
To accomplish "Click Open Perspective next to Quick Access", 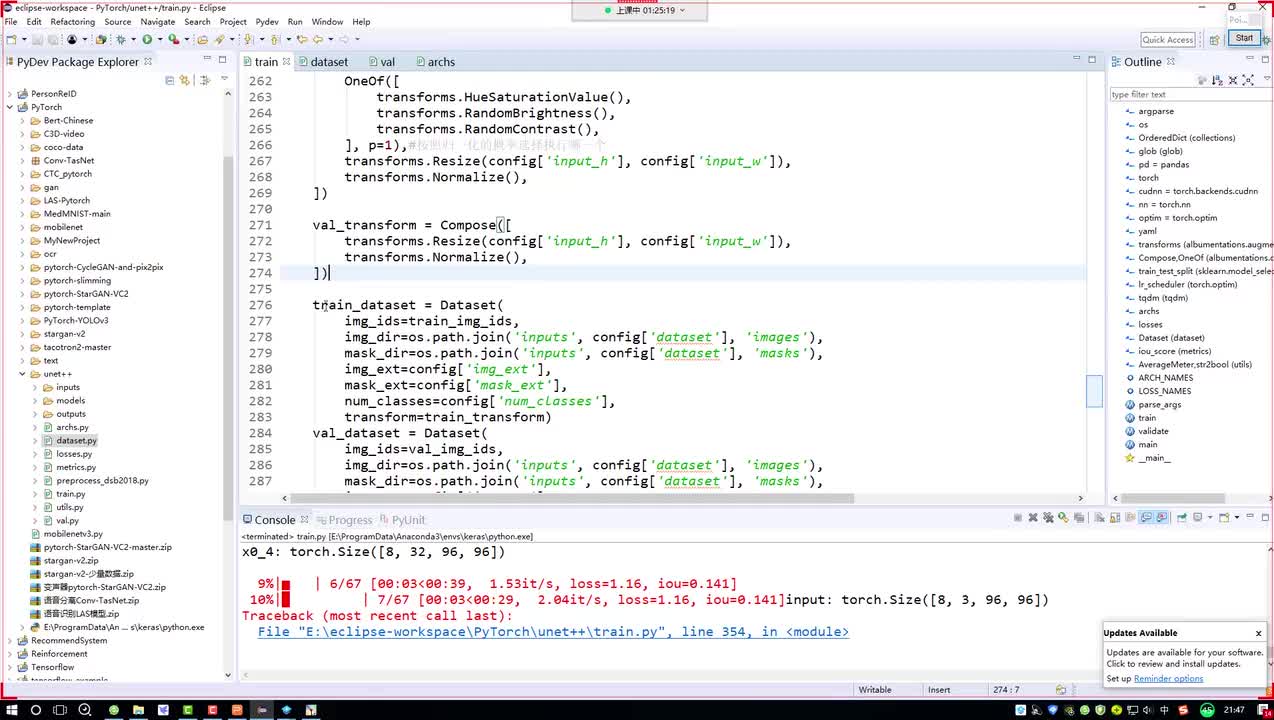I will coord(1214,39).
